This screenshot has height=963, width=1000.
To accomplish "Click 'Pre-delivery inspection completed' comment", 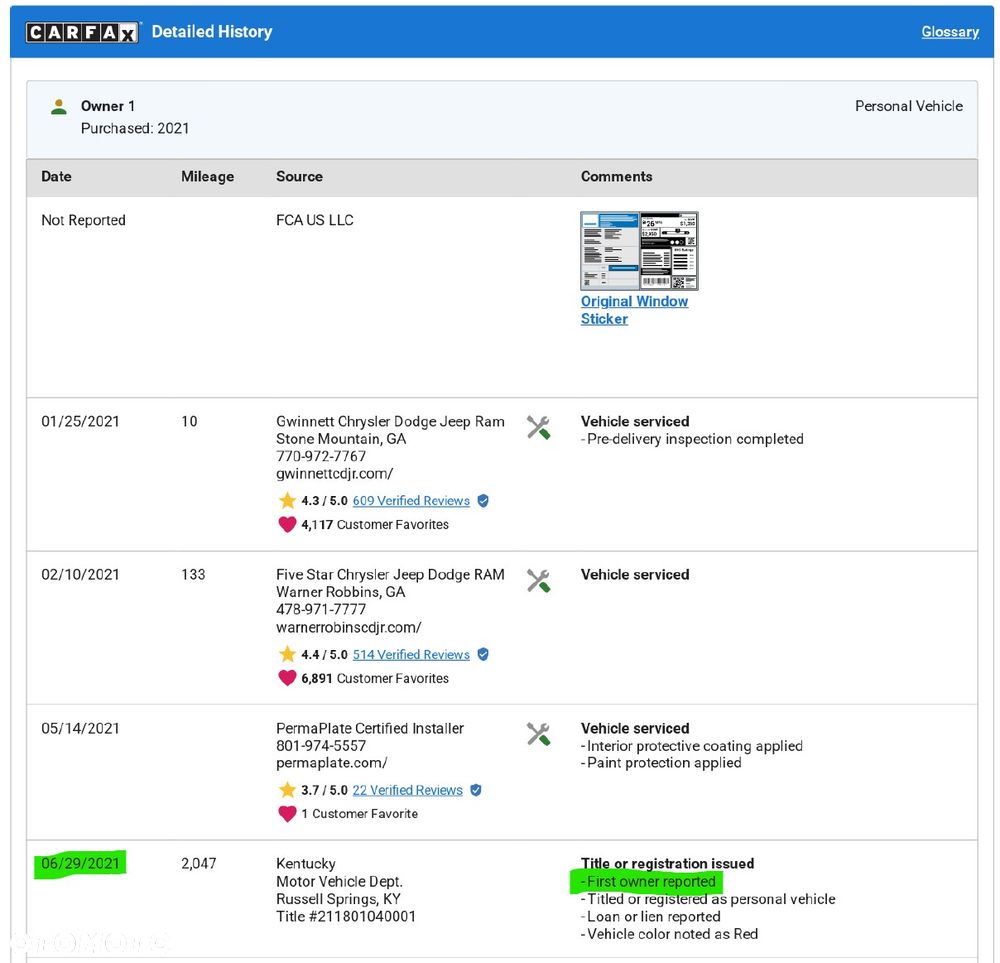I will click(x=692, y=439).
